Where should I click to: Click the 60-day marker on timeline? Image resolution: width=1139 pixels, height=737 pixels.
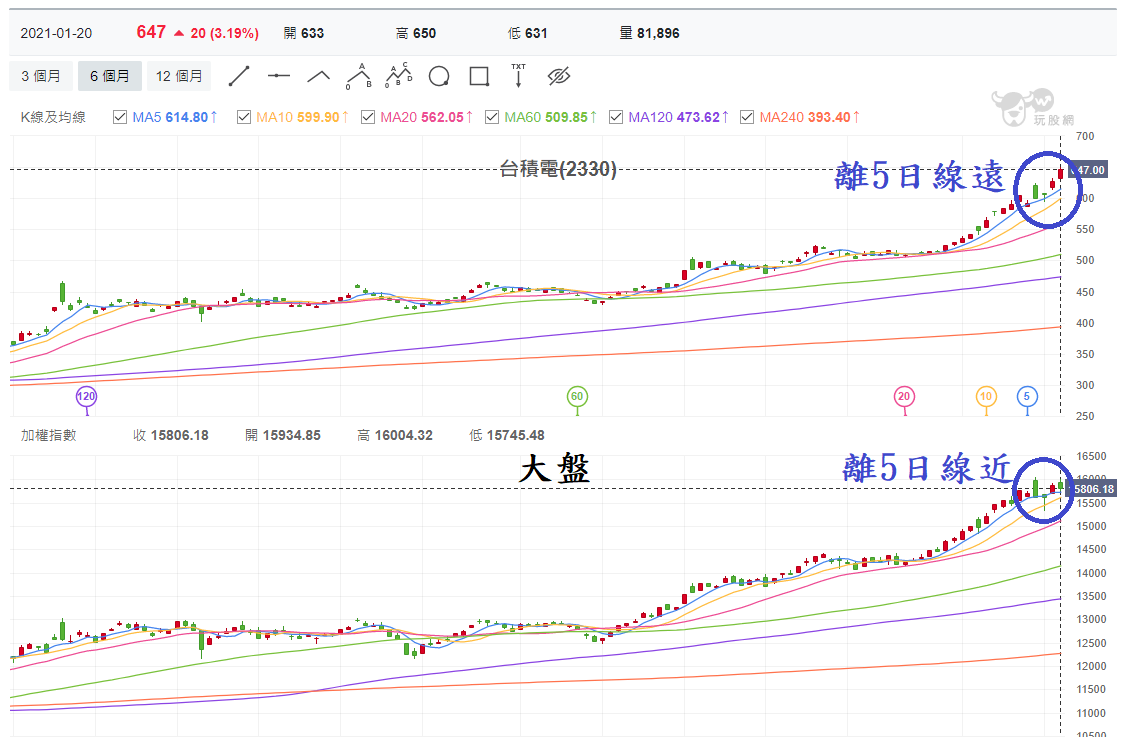click(577, 396)
